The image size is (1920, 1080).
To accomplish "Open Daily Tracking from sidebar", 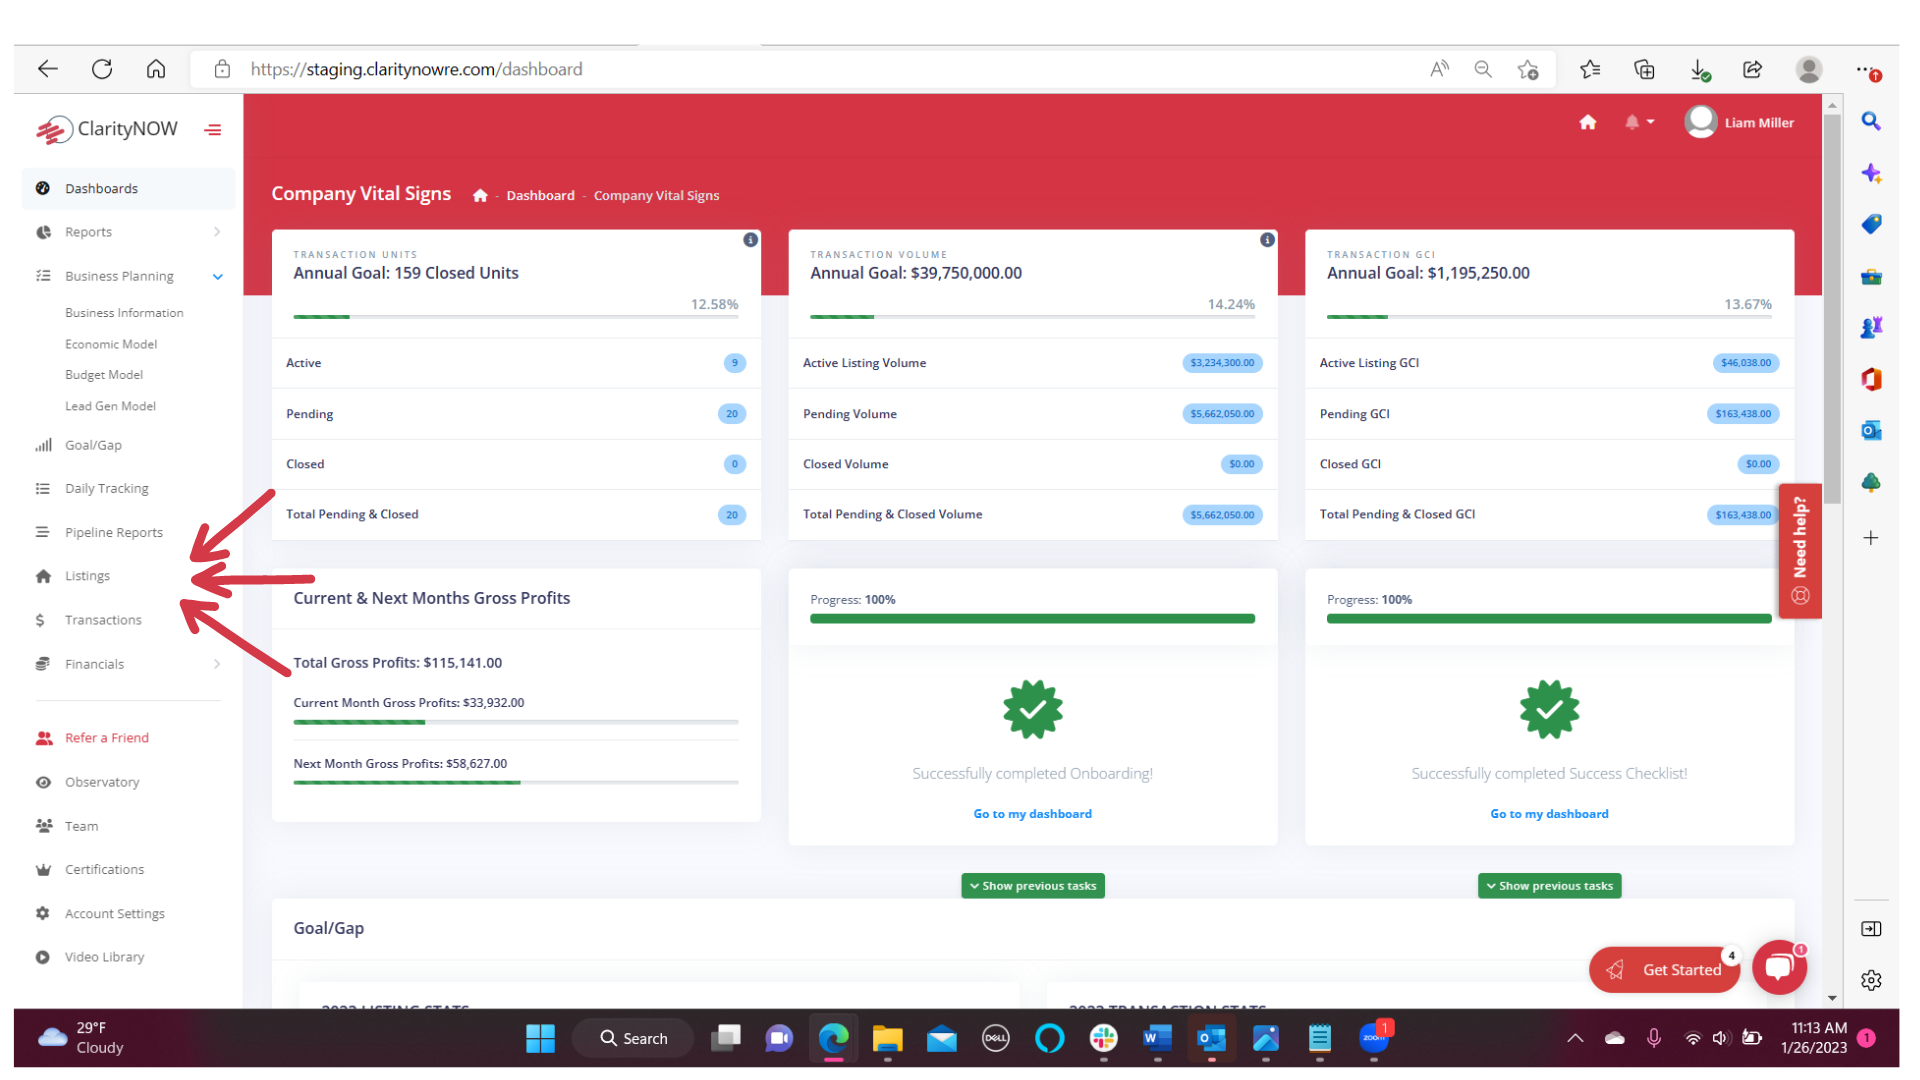I will coord(107,489).
